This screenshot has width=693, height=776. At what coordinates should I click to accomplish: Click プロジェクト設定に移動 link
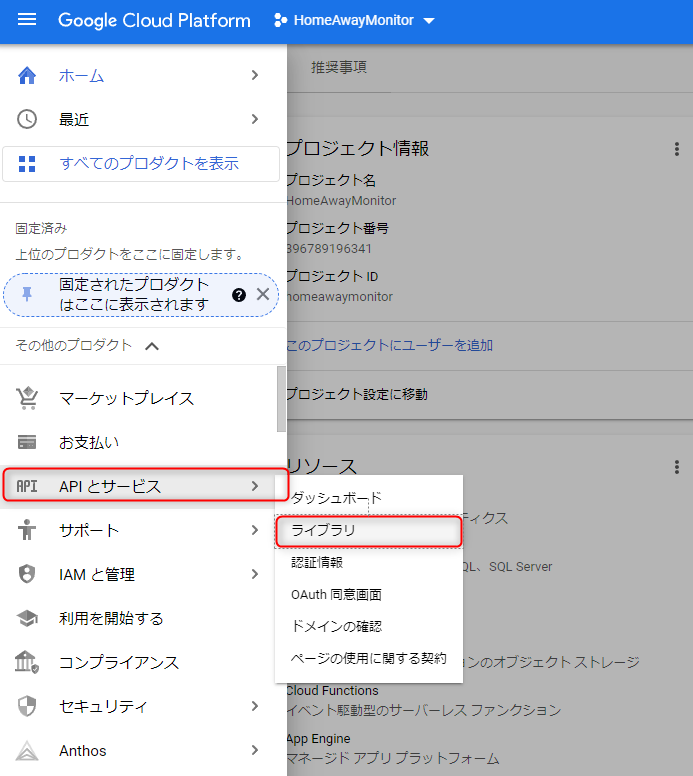pos(357,394)
